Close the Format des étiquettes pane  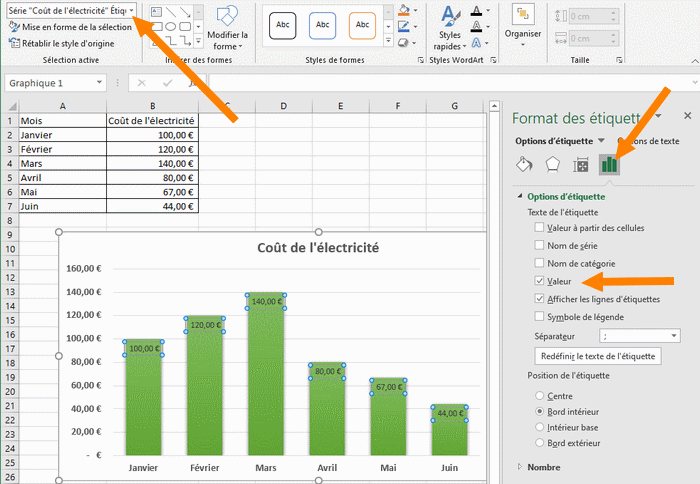point(687,116)
